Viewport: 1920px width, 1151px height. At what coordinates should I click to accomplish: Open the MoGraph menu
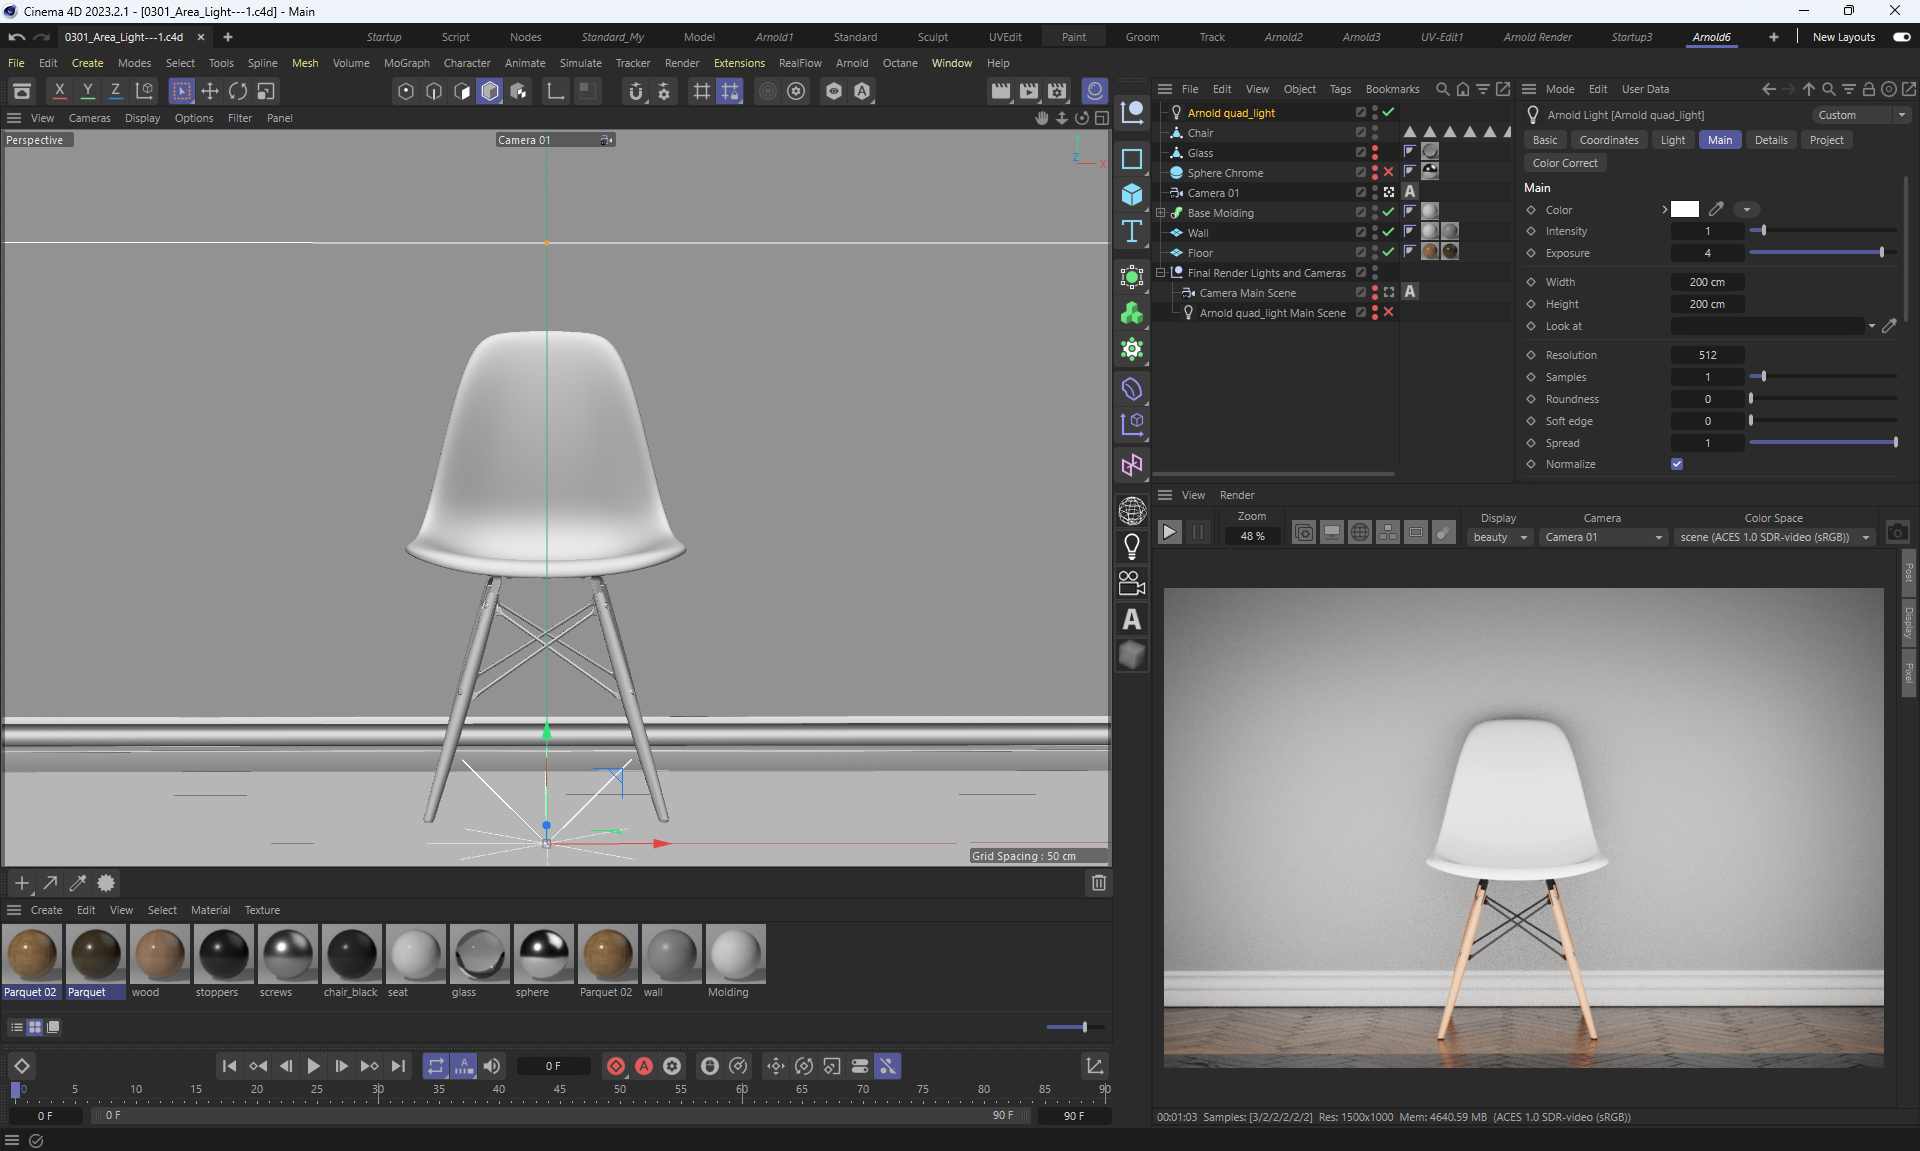coord(406,63)
